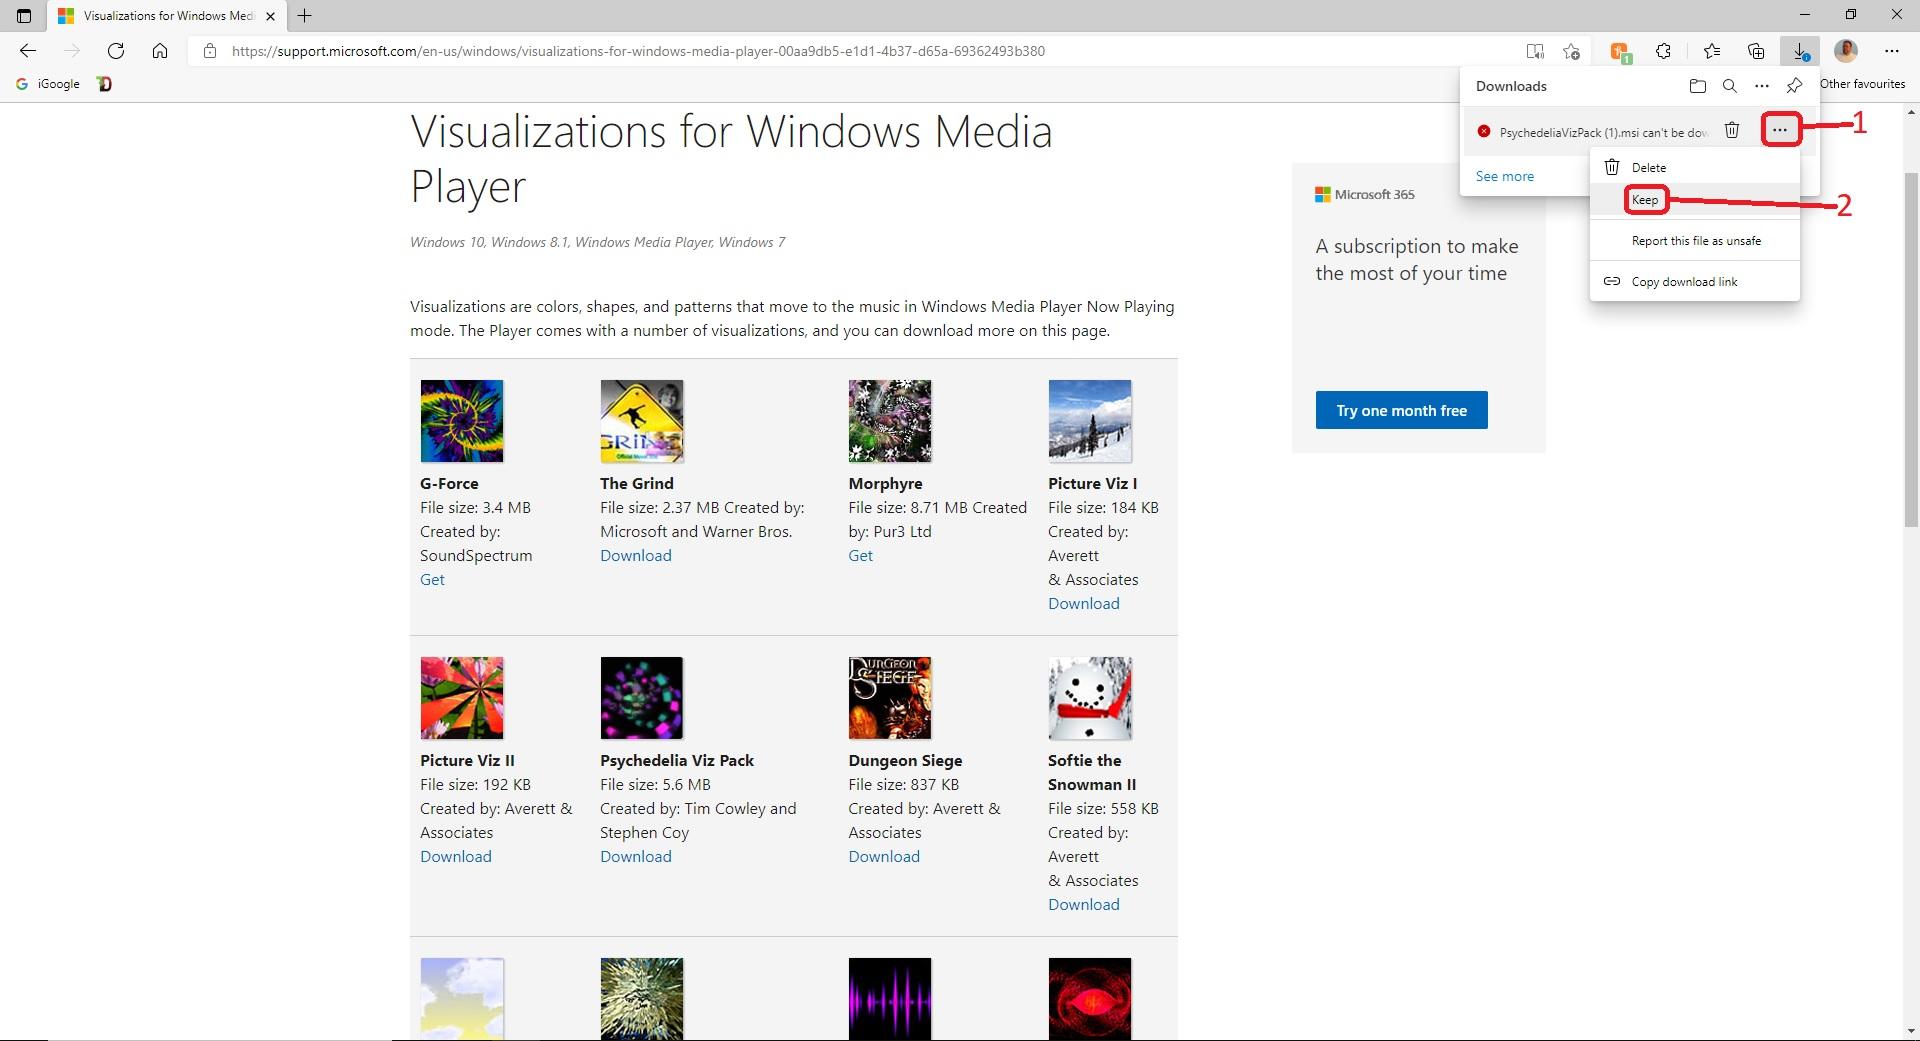The image size is (1920, 1041).
Task: Enter Immersive Reader mode
Action: pyautogui.click(x=1535, y=51)
